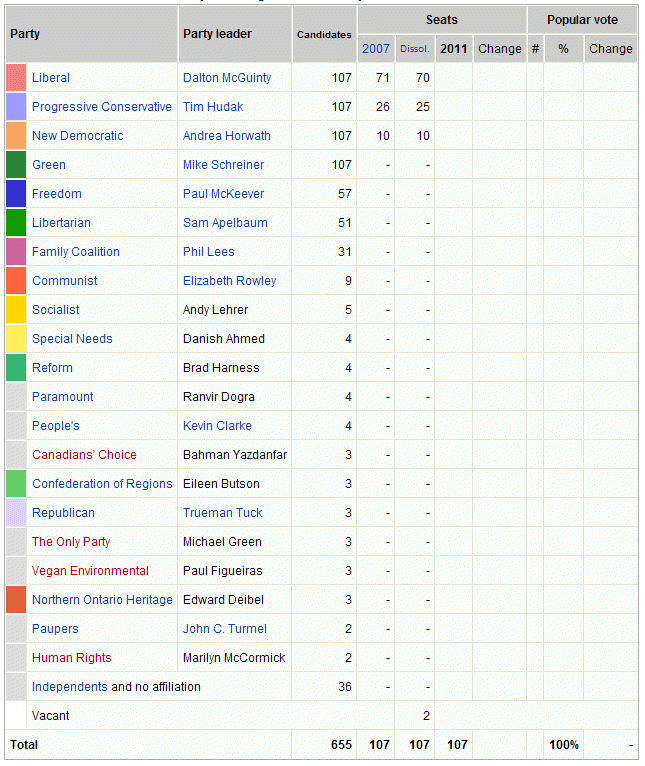Image resolution: width=645 pixels, height=766 pixels.
Task: Follow the Tim Hudak link
Action: 213,107
